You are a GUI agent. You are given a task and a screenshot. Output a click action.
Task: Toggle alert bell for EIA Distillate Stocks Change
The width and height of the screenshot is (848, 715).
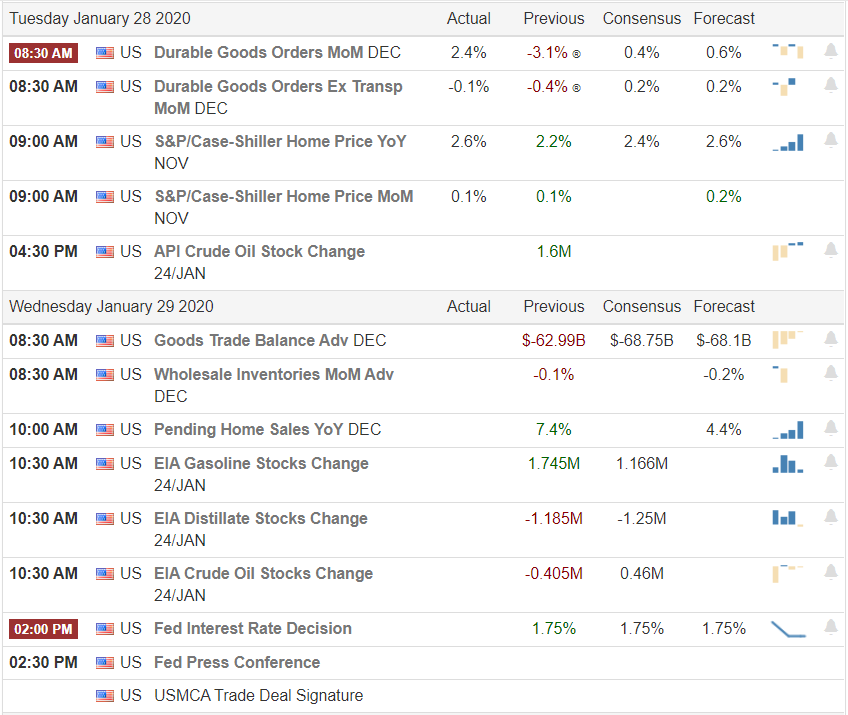830,518
